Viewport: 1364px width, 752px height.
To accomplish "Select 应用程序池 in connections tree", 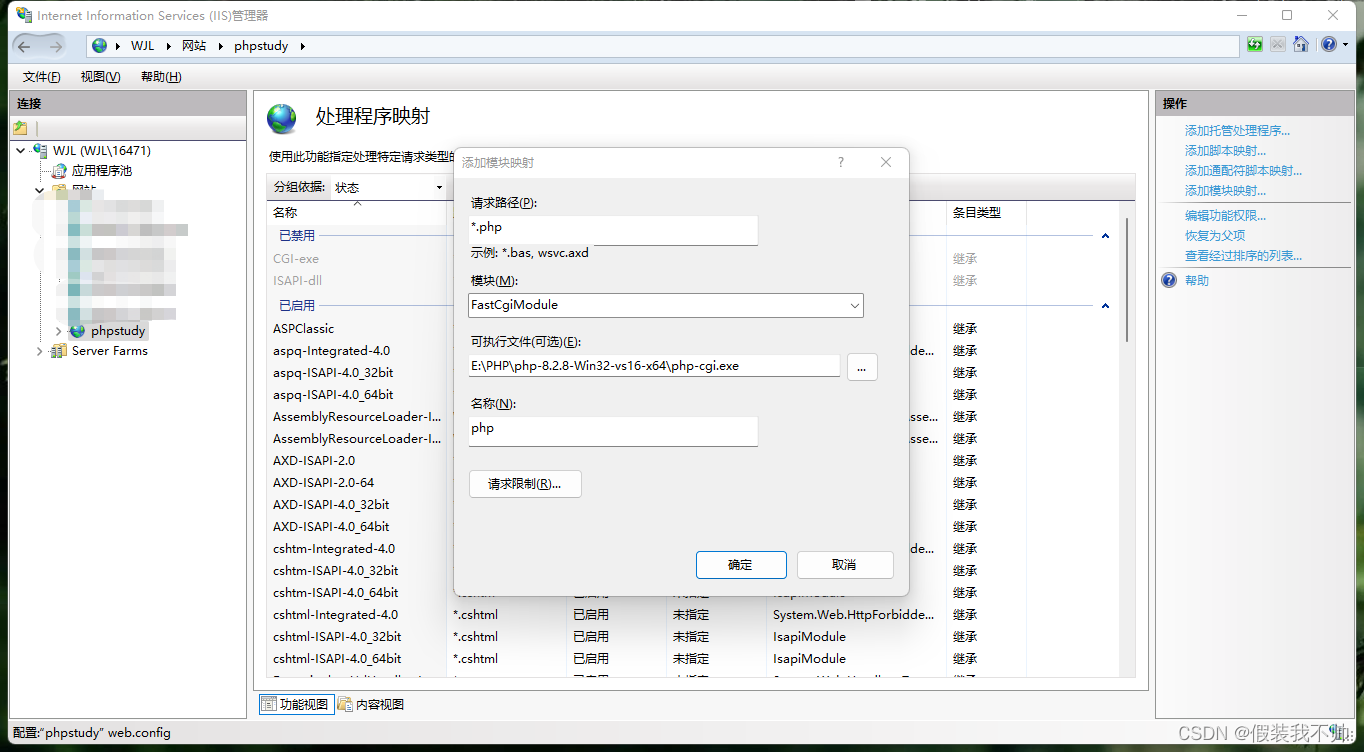I will [x=101, y=171].
